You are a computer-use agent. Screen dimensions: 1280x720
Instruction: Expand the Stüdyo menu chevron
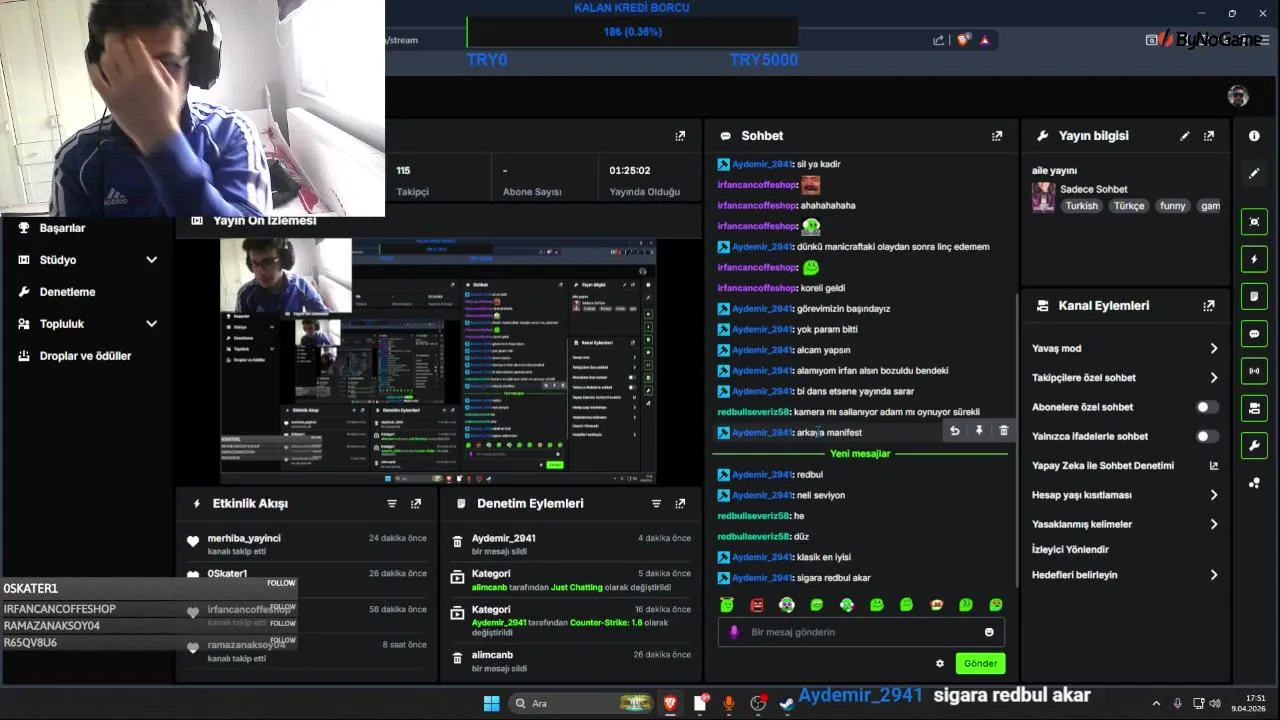152,260
